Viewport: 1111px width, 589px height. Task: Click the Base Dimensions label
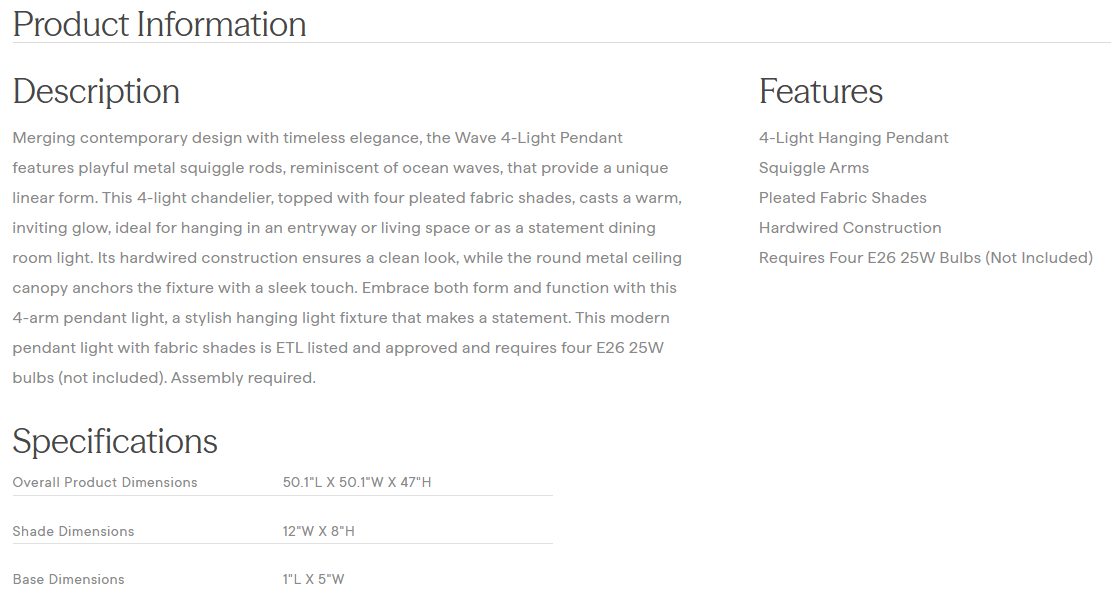[68, 579]
